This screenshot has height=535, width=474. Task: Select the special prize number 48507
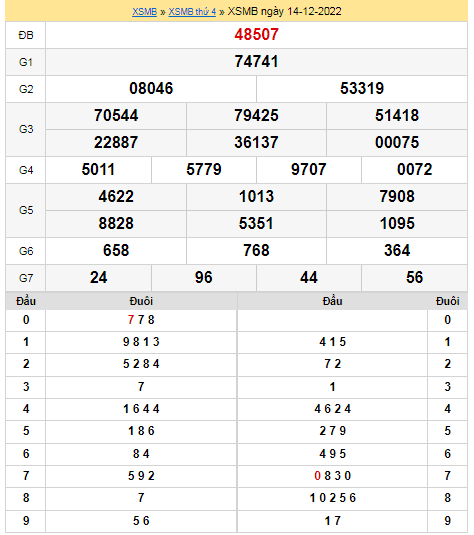point(256,34)
